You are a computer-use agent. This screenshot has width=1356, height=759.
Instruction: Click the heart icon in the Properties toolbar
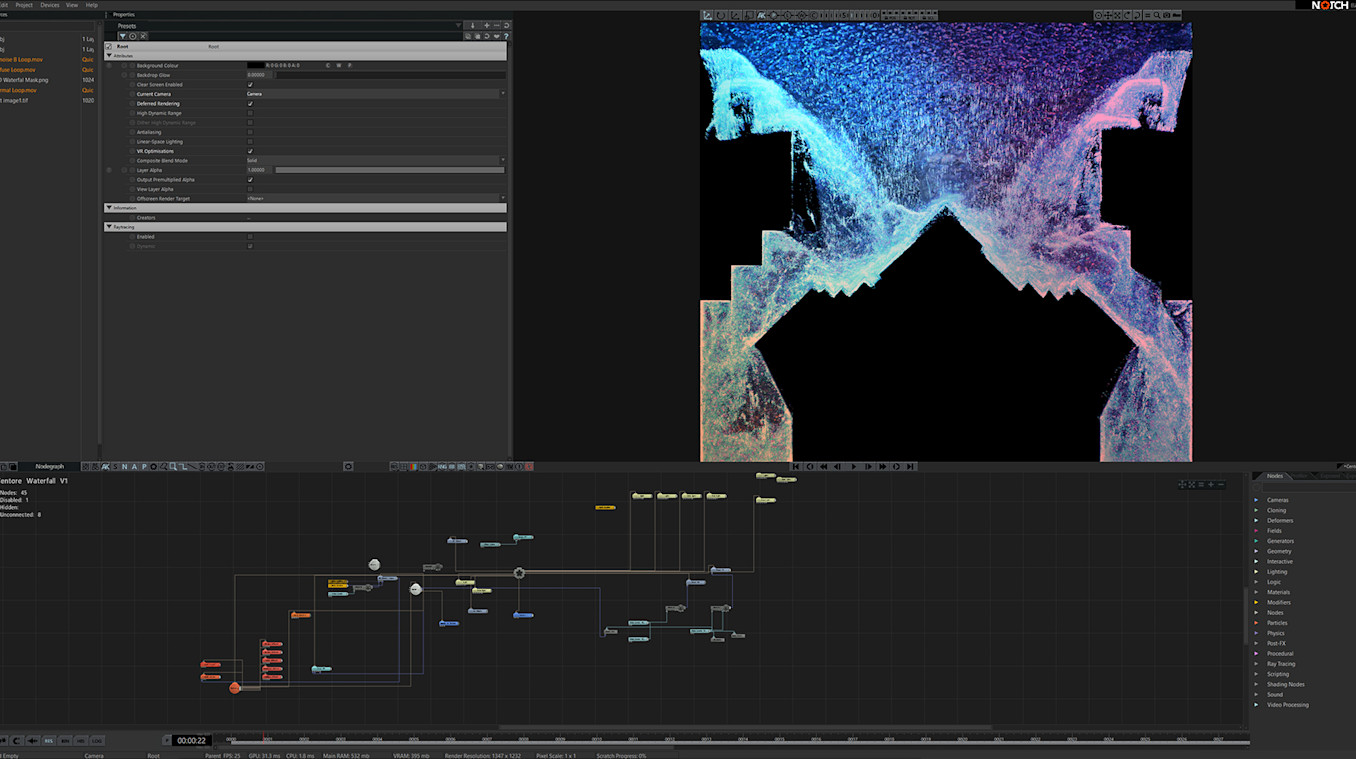click(x=497, y=36)
